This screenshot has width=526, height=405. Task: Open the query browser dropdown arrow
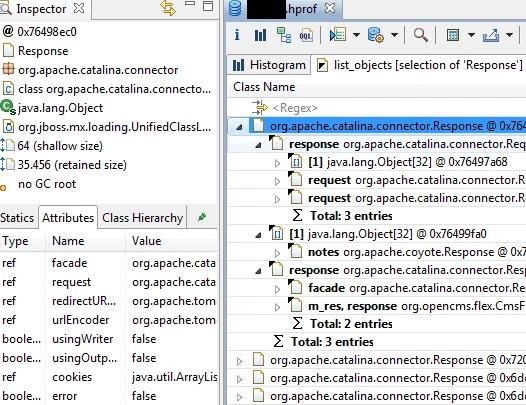[357, 35]
